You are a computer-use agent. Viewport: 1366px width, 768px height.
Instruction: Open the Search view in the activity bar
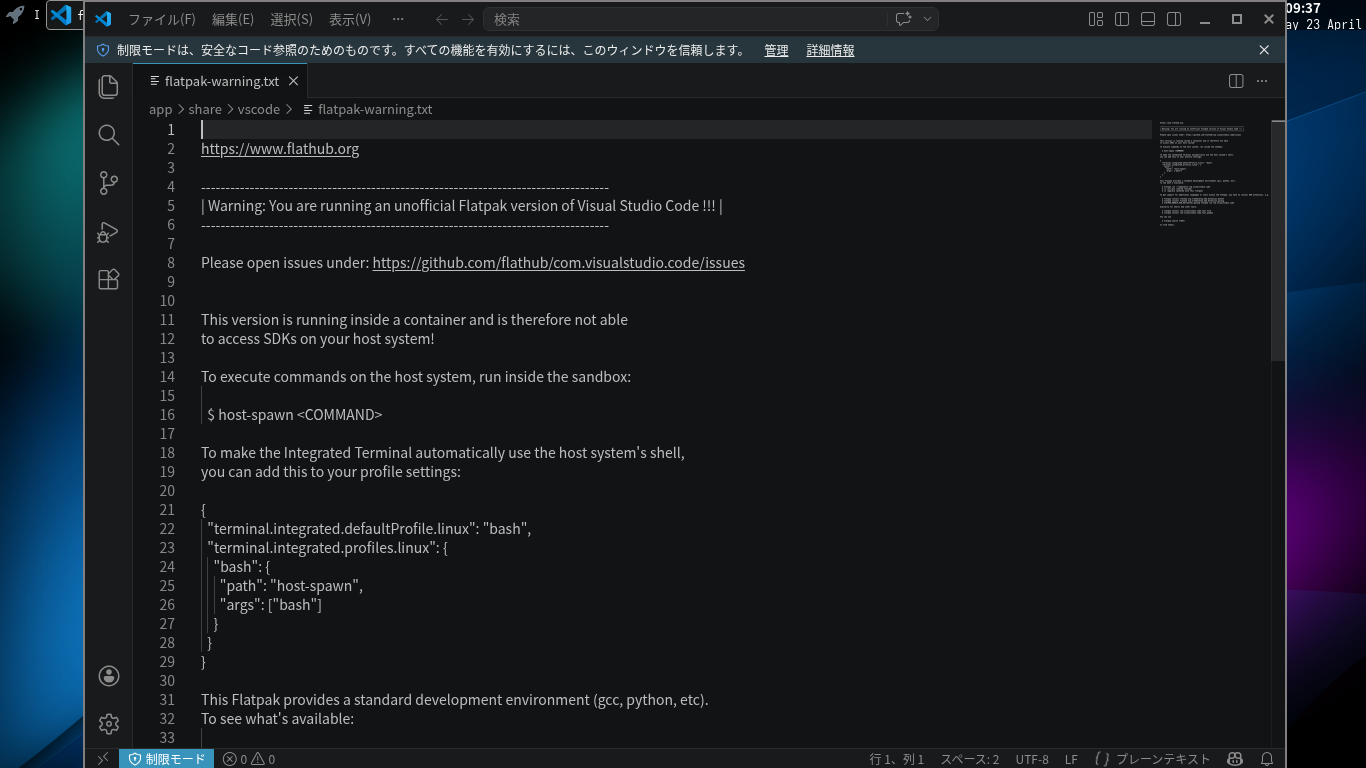click(109, 135)
